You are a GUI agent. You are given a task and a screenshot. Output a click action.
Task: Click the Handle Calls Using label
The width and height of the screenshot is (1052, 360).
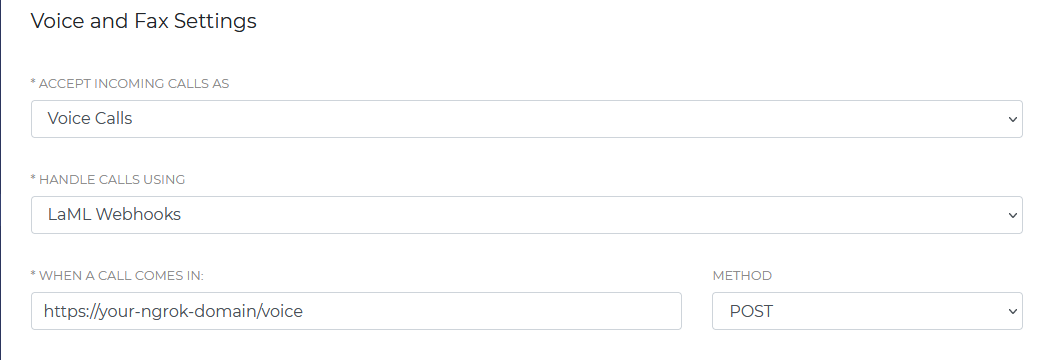pyautogui.click(x=112, y=180)
